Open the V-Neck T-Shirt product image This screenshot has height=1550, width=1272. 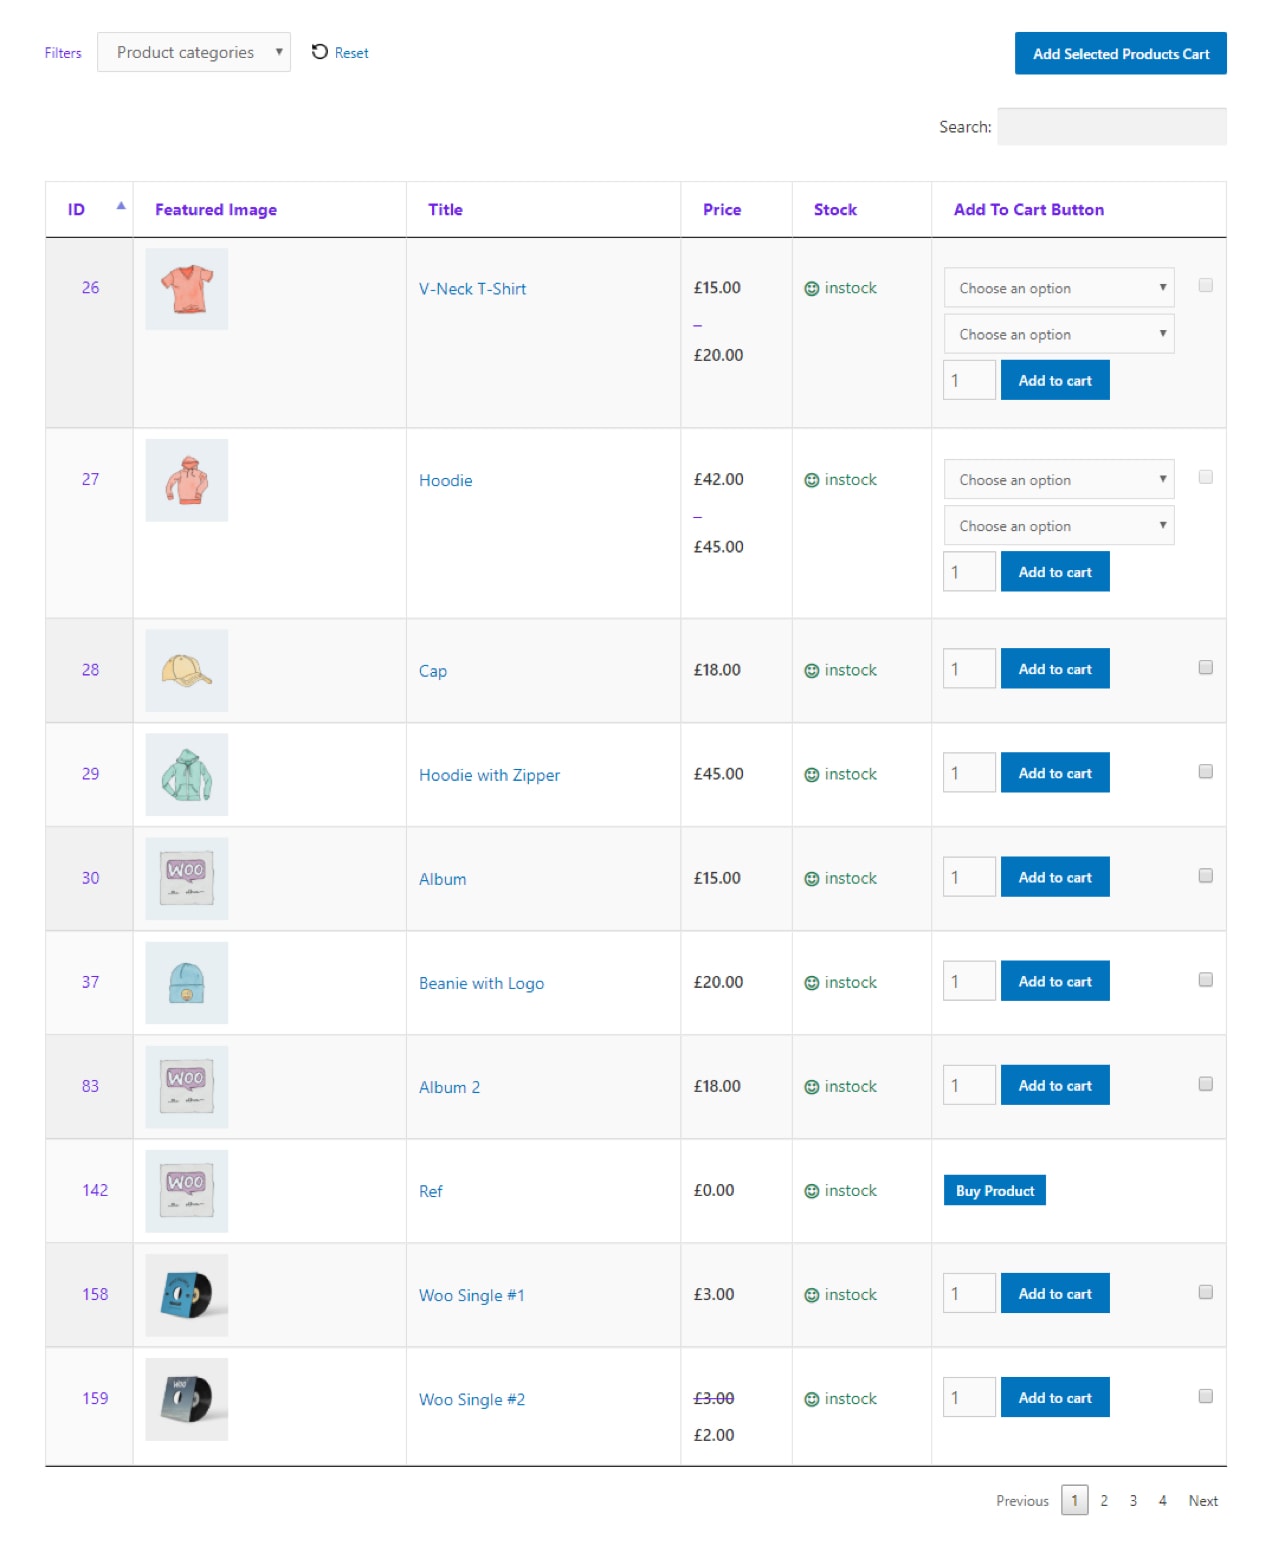point(186,289)
